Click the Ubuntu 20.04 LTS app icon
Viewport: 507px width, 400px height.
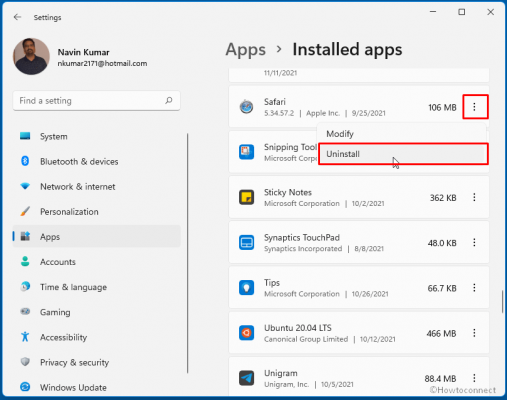[x=246, y=333]
